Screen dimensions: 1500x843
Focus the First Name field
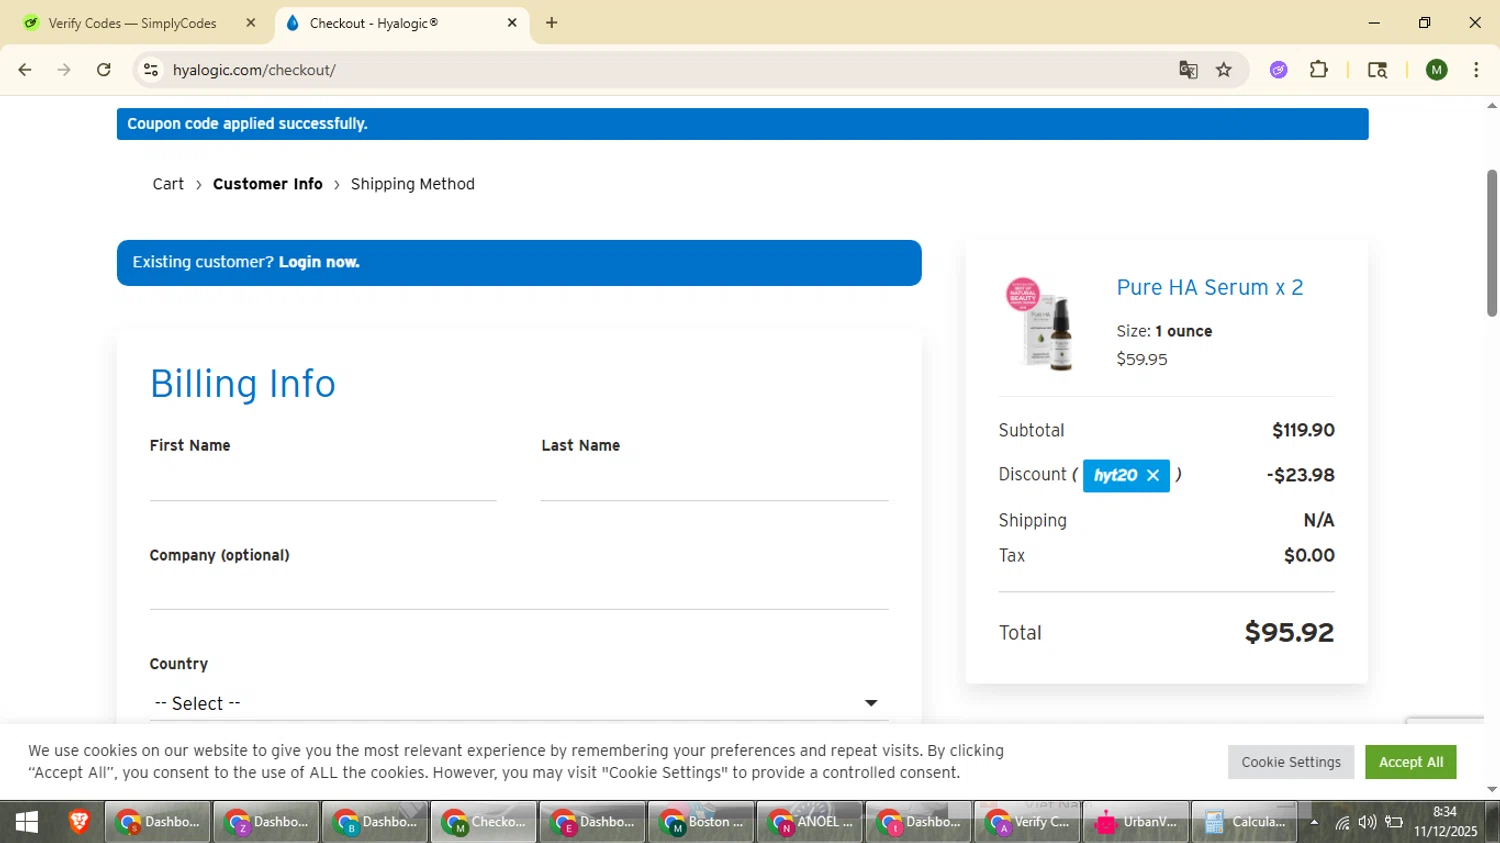323,482
